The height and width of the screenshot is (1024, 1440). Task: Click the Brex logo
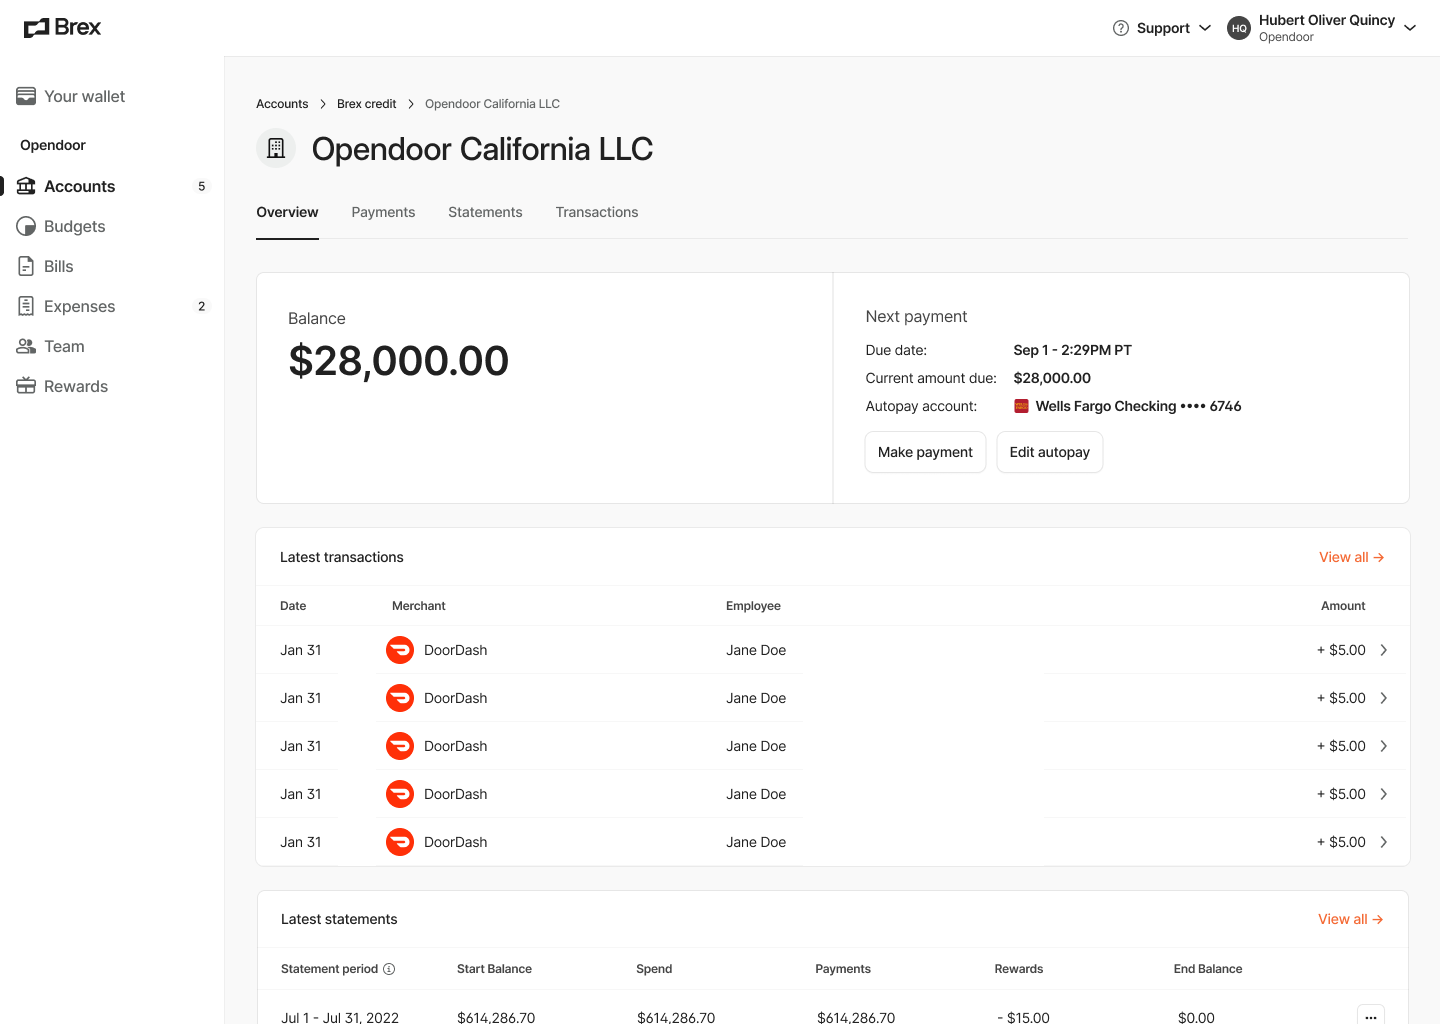coord(62,27)
